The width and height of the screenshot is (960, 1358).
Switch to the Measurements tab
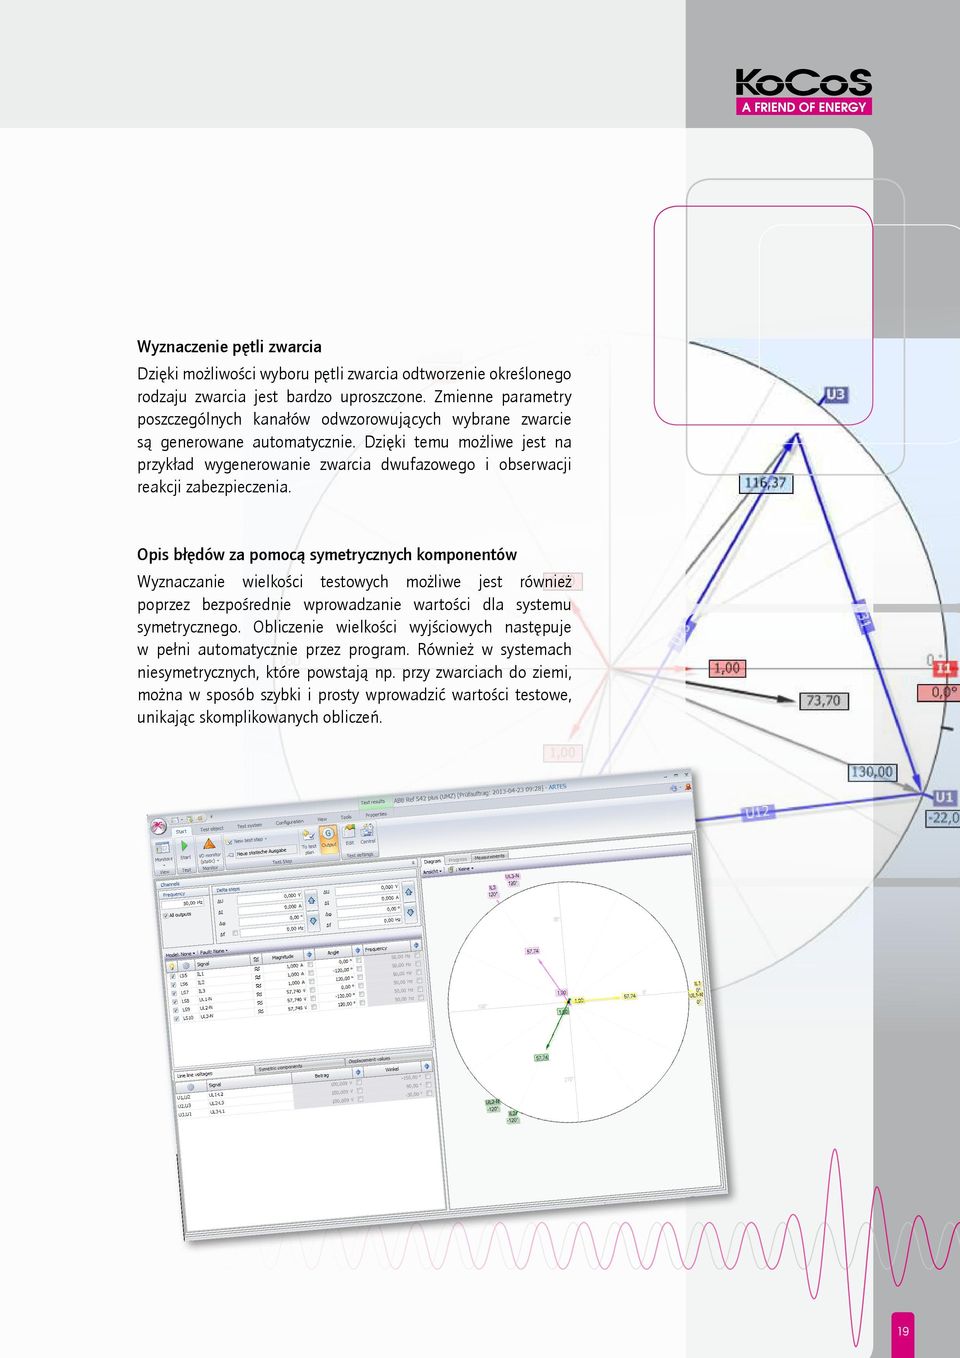[x=490, y=857]
